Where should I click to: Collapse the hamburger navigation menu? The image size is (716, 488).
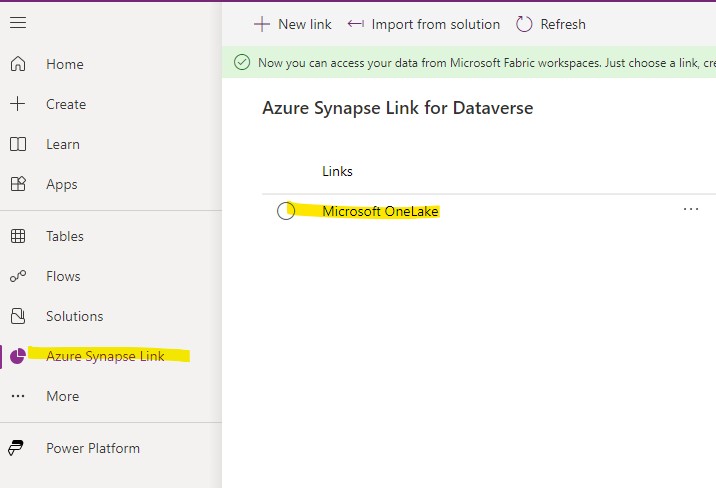tap(18, 22)
